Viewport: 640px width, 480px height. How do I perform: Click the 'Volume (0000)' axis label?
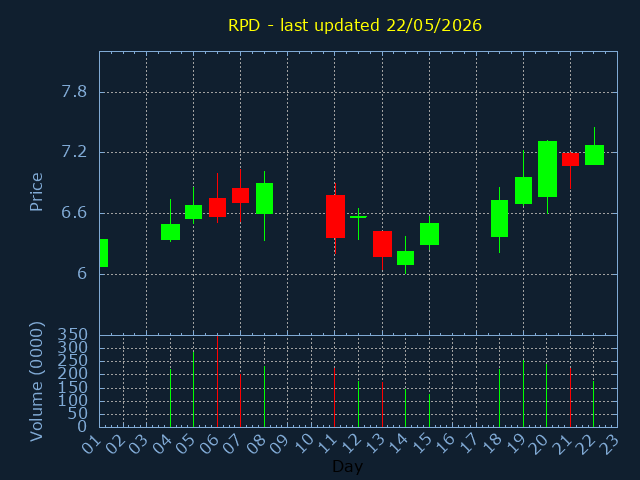point(36,382)
